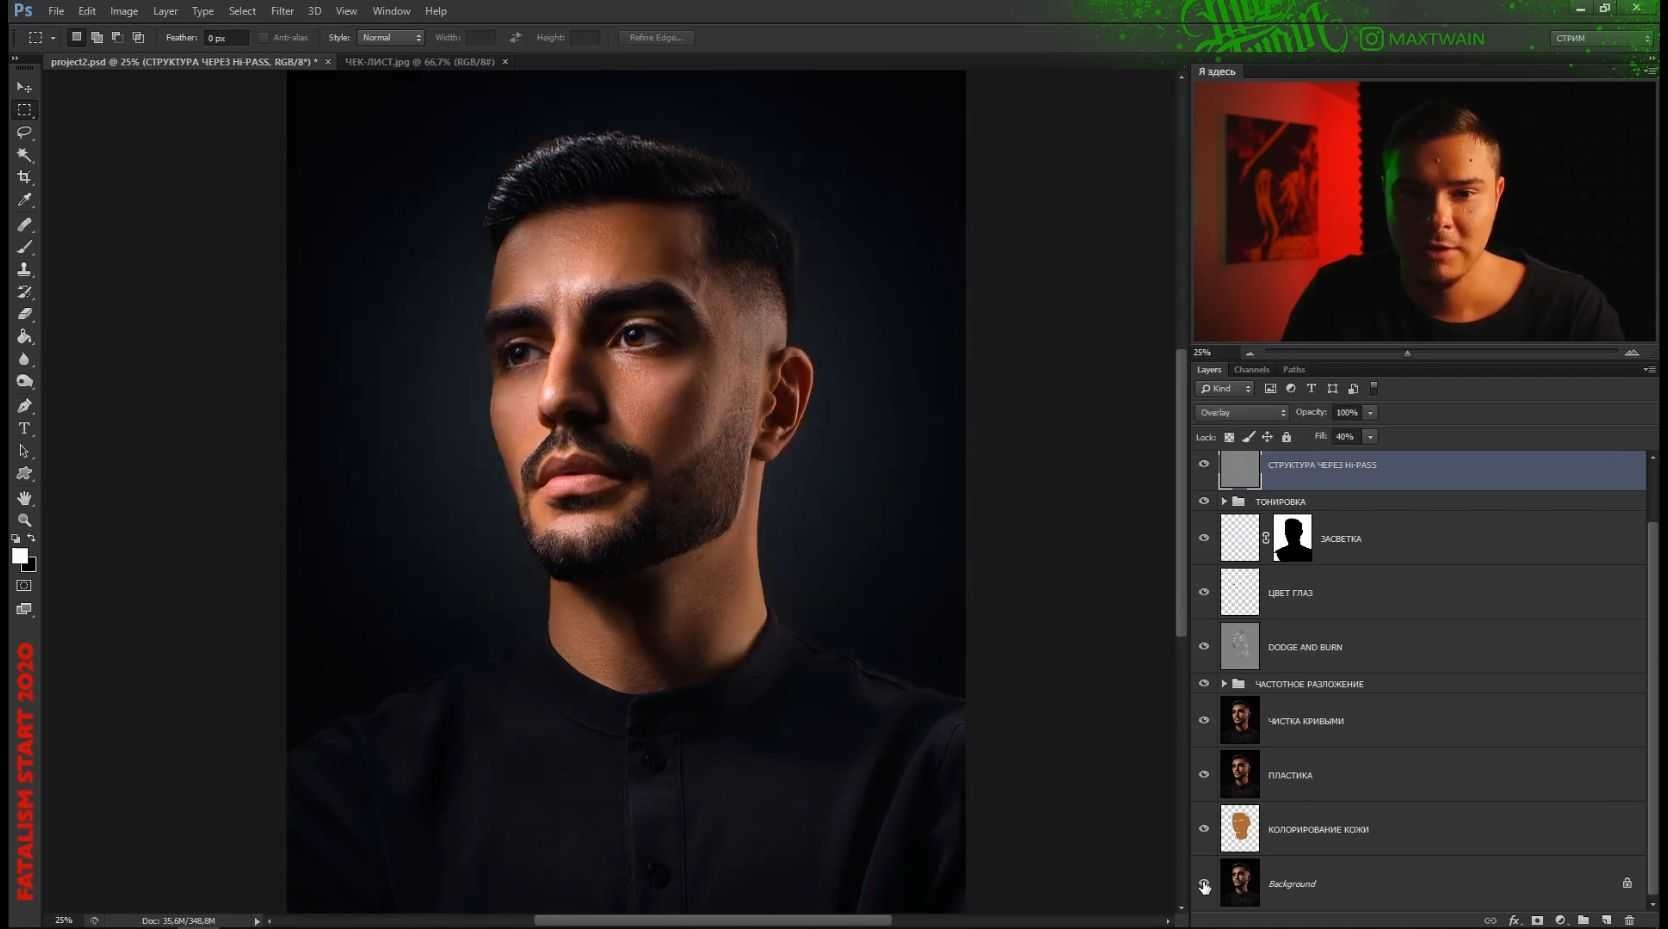Open the Filter menu
Viewport: 1668px width, 929px height.
coord(282,11)
